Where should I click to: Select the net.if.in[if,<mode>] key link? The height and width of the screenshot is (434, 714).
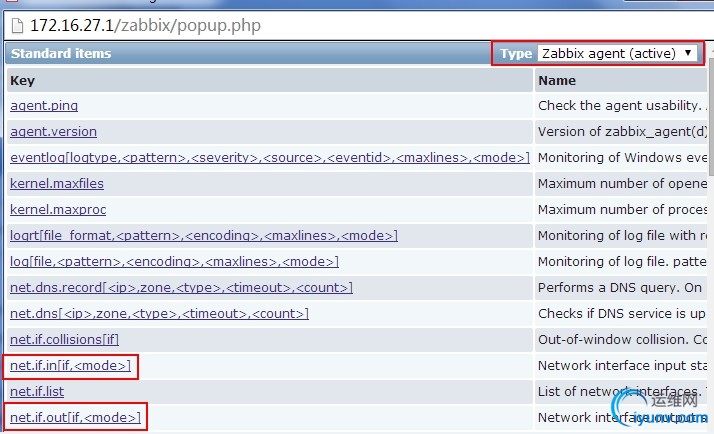(70, 366)
